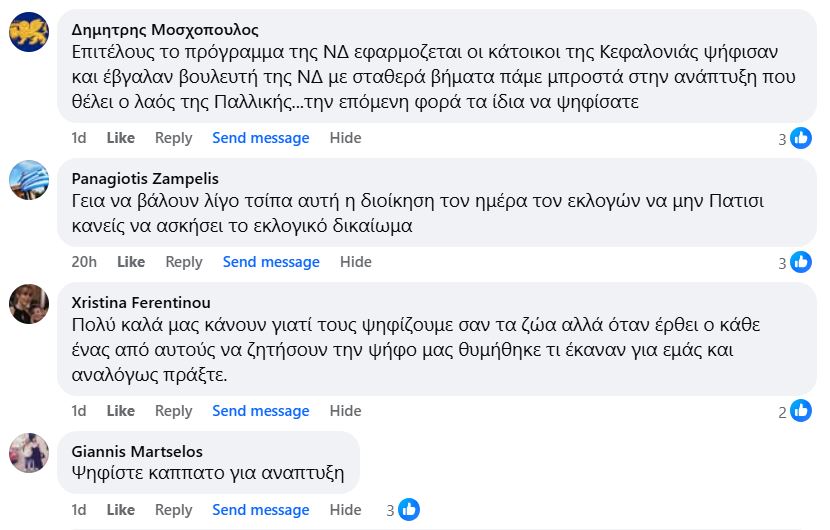Open Xristina Ferentinou profile name link

click(x=141, y=303)
